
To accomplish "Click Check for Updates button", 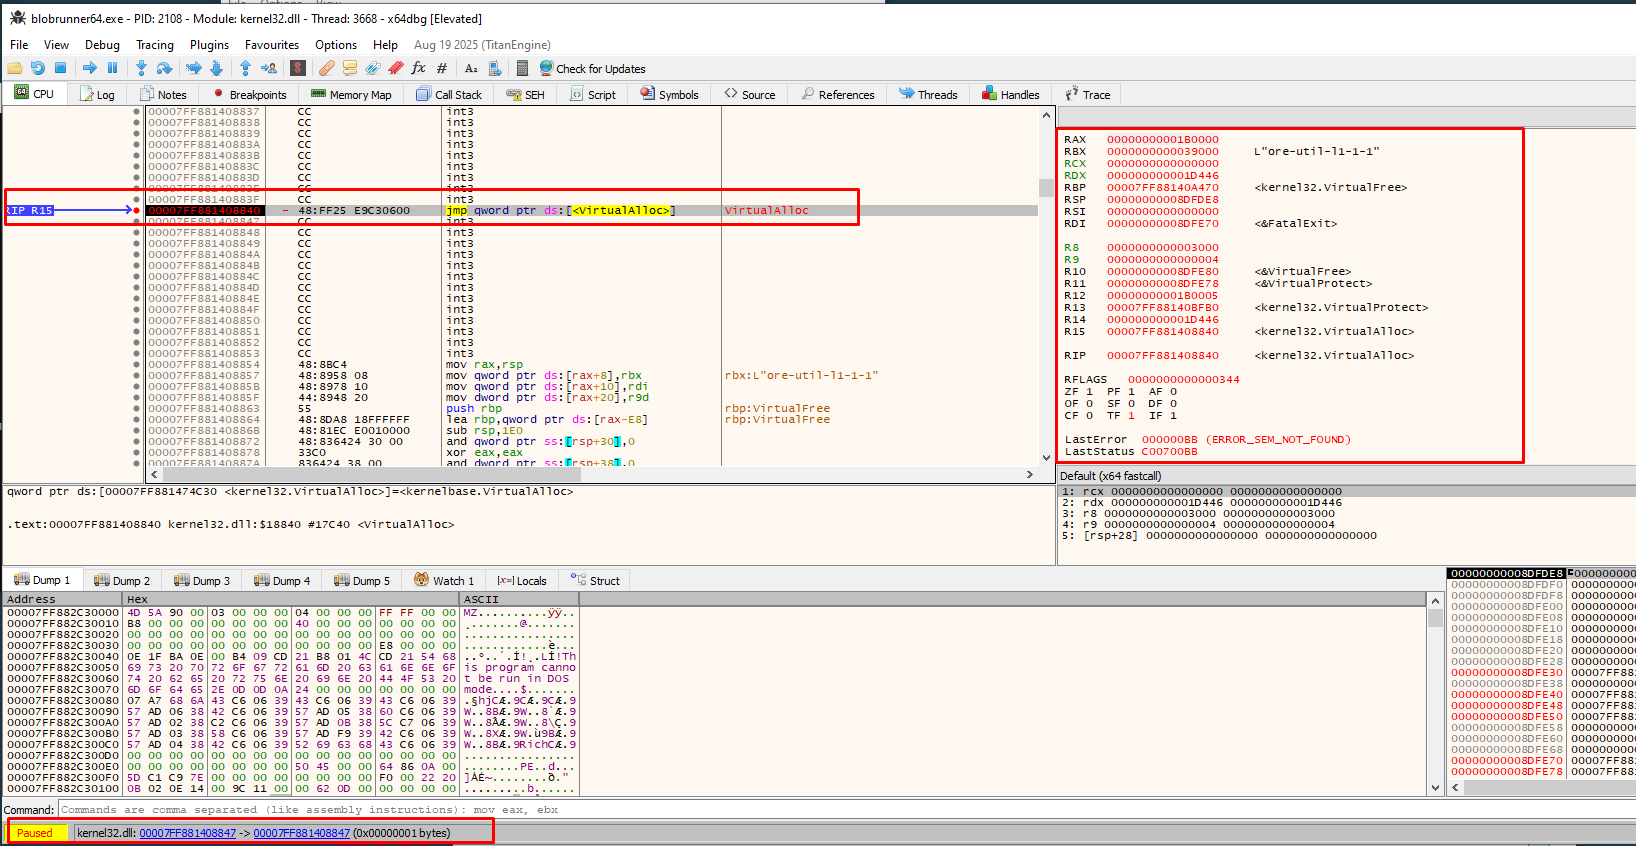I will click(592, 68).
